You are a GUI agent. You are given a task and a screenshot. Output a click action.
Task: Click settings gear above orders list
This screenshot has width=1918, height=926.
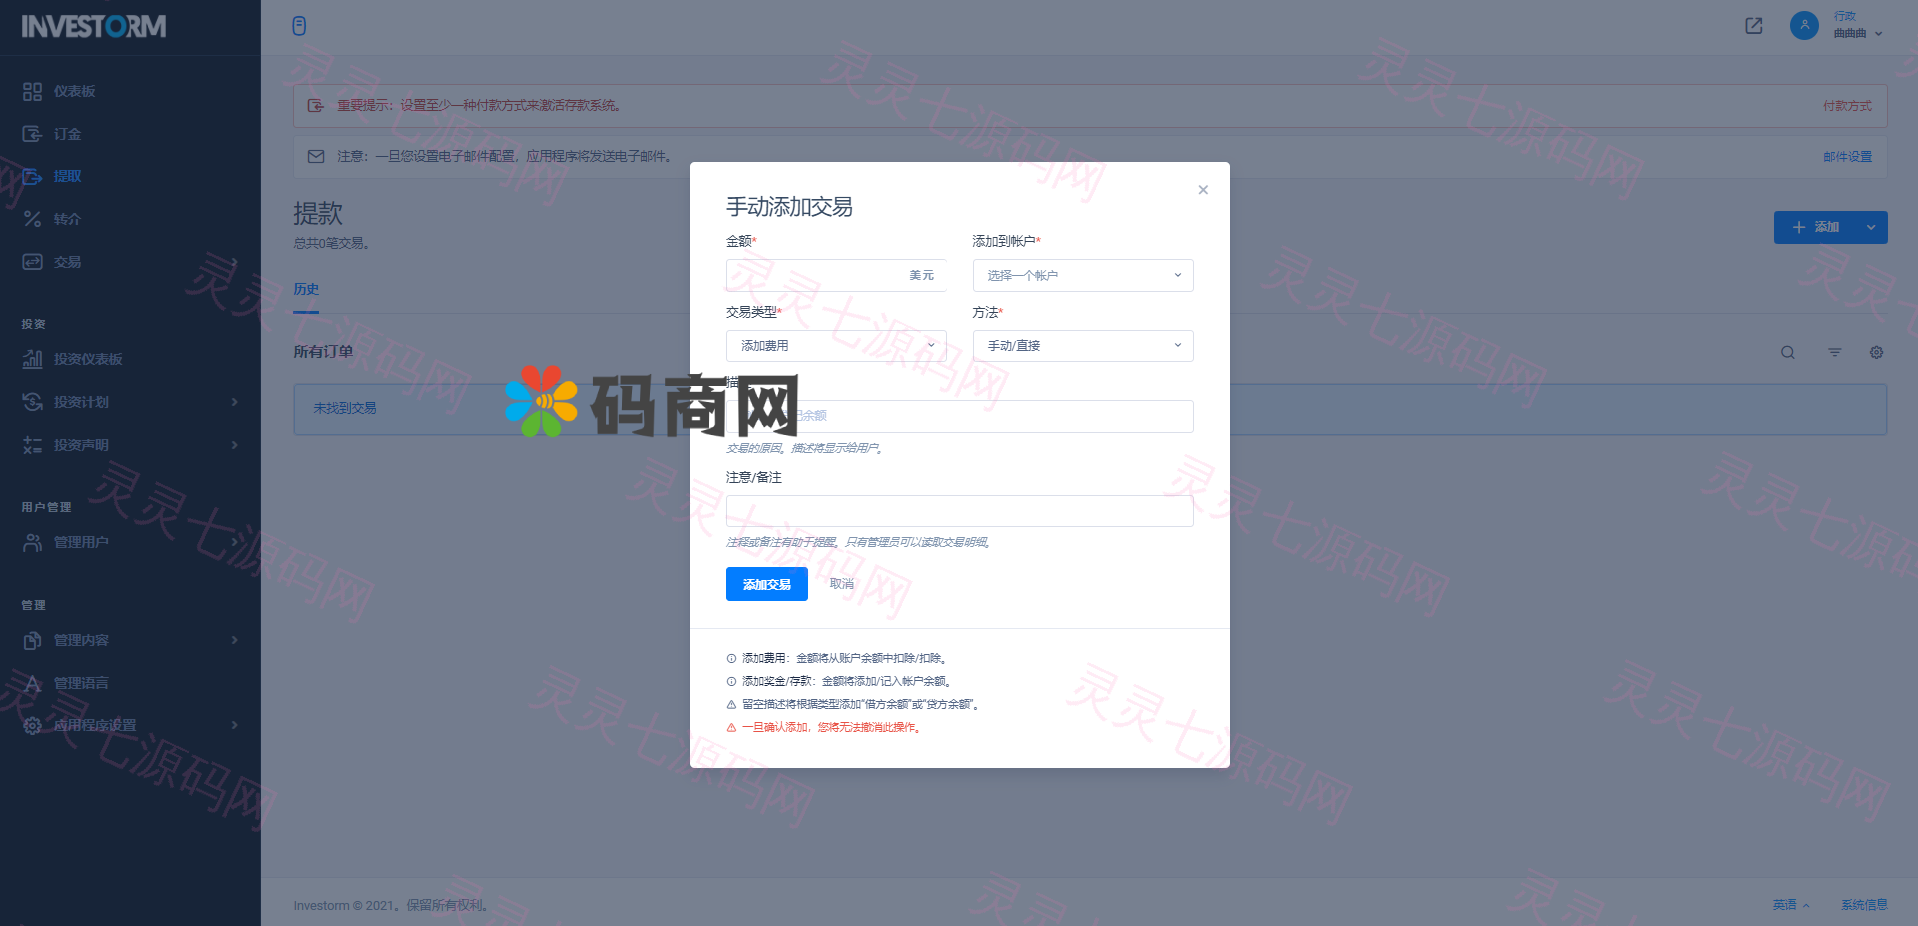point(1876,352)
